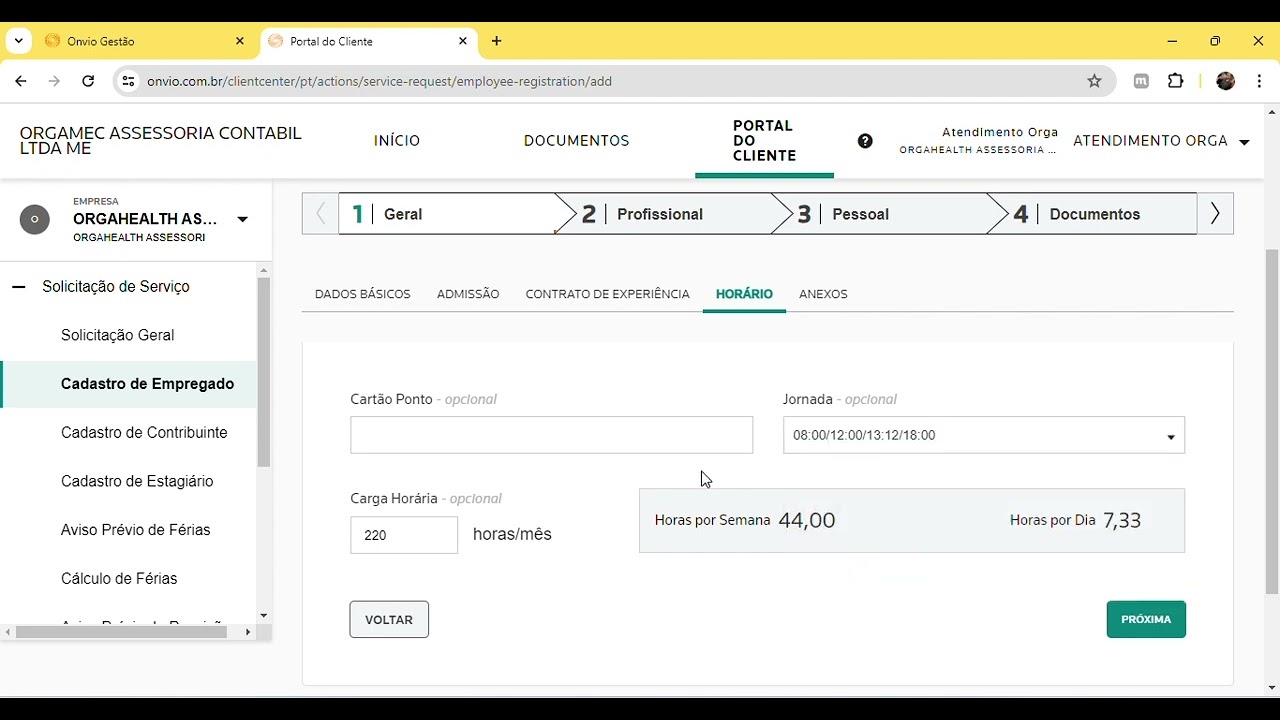Click the Horas por Dia 7,33 value
Screen dimensions: 1280x720
point(1122,520)
